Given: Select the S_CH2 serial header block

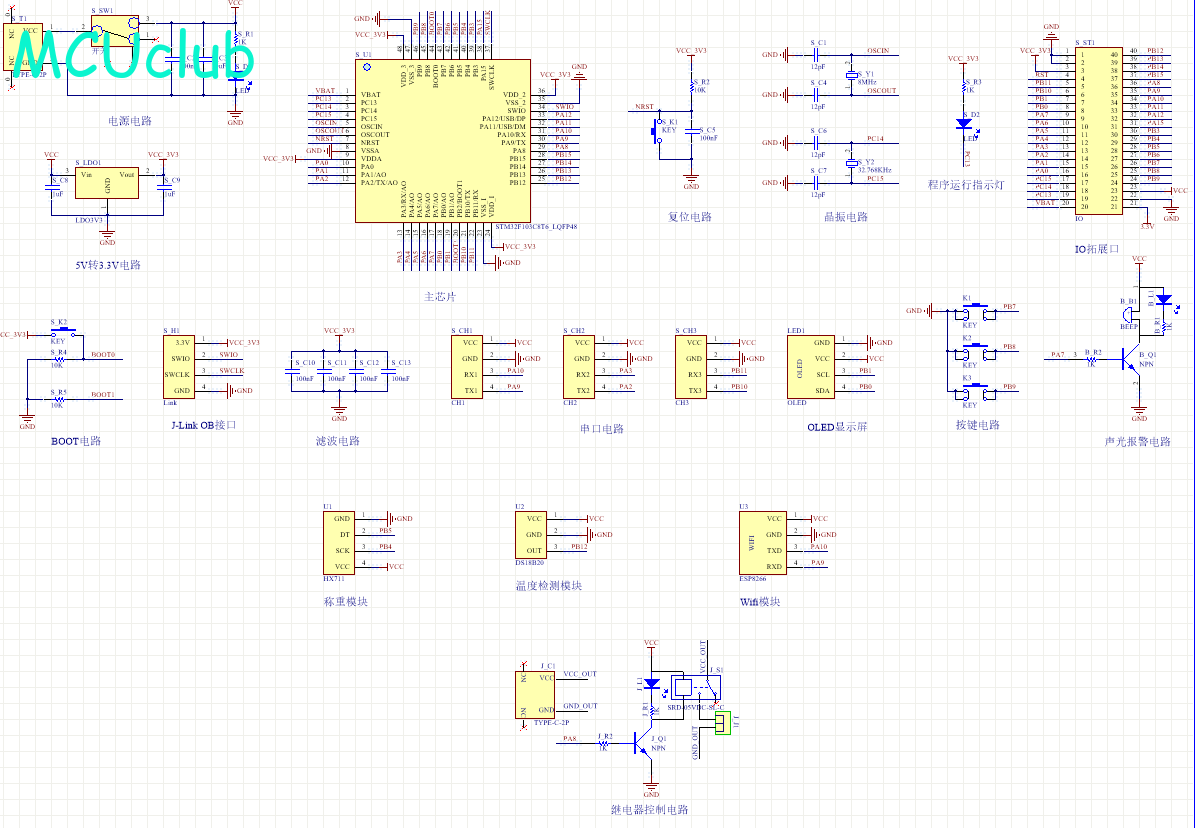Looking at the screenshot, I should 578,367.
